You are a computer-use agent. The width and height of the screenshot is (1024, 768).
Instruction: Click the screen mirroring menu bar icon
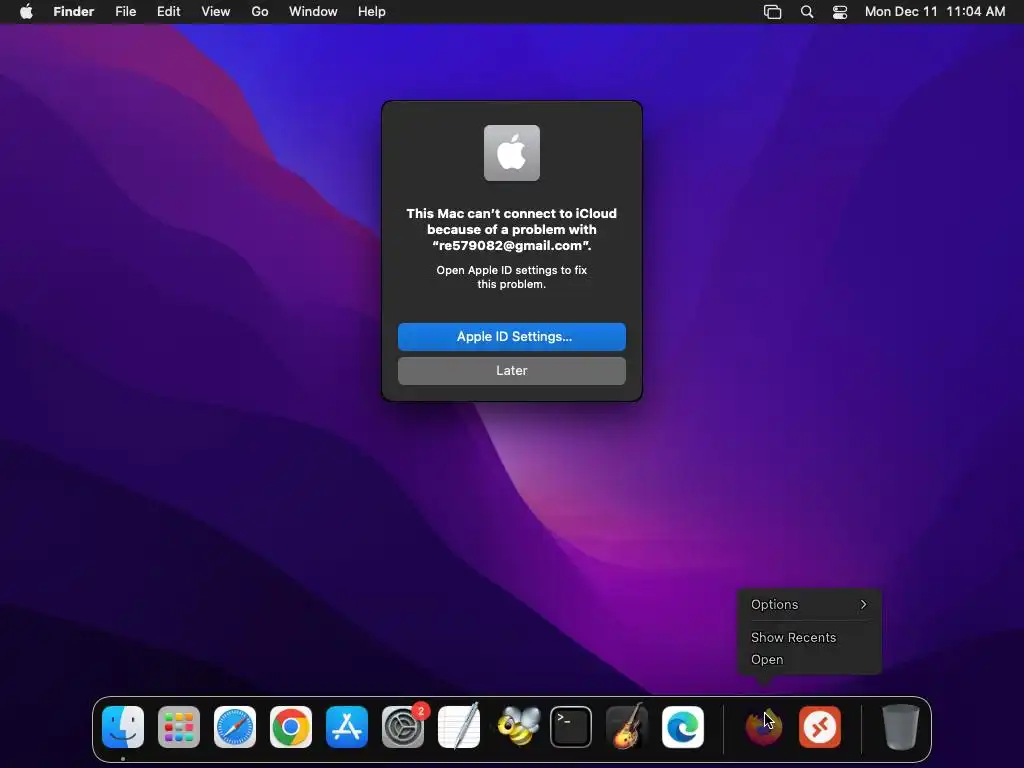point(773,12)
